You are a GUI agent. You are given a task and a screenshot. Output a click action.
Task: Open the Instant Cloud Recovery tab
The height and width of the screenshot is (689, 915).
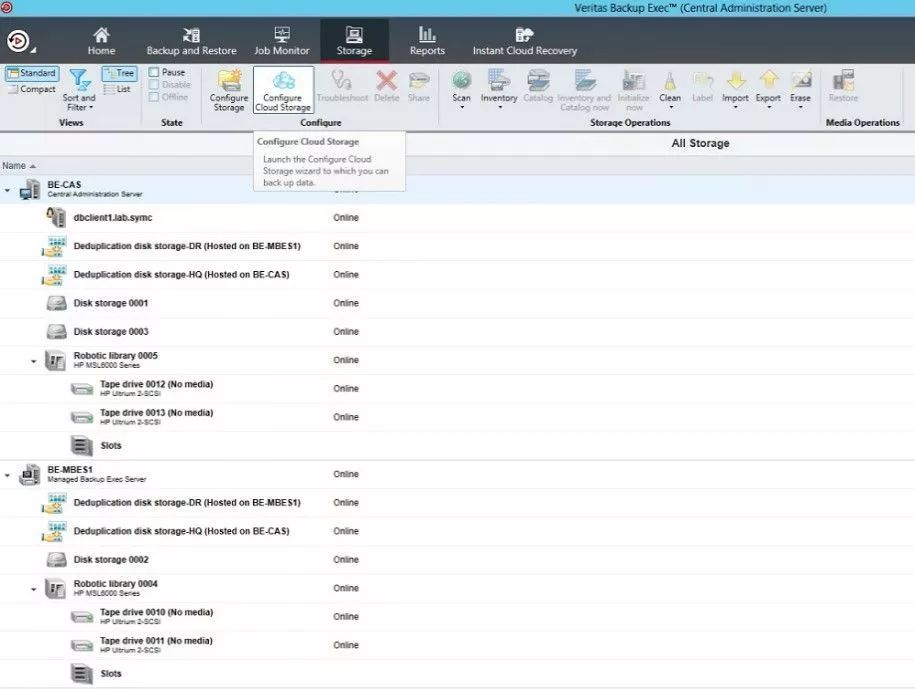[x=525, y=41]
